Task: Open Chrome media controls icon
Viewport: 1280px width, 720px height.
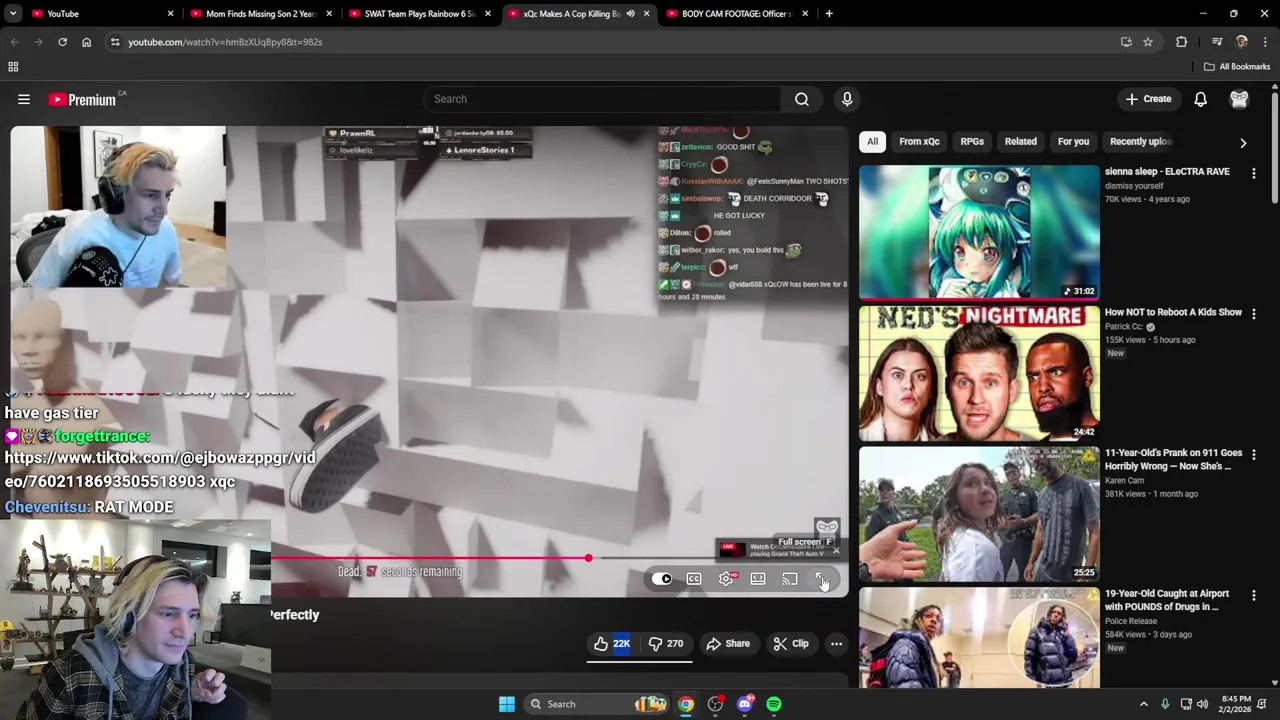Action: click(x=1217, y=42)
